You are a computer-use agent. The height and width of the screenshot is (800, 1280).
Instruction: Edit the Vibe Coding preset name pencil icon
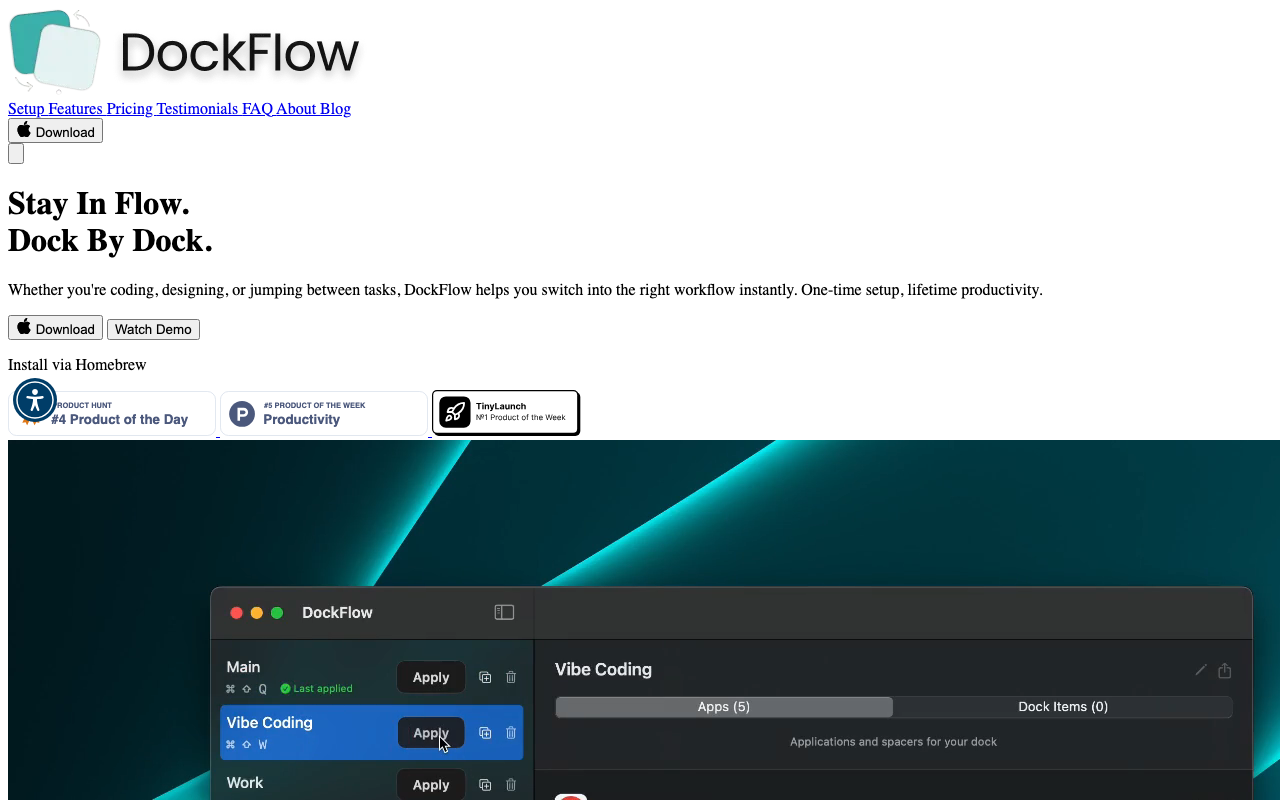[x=1201, y=670]
